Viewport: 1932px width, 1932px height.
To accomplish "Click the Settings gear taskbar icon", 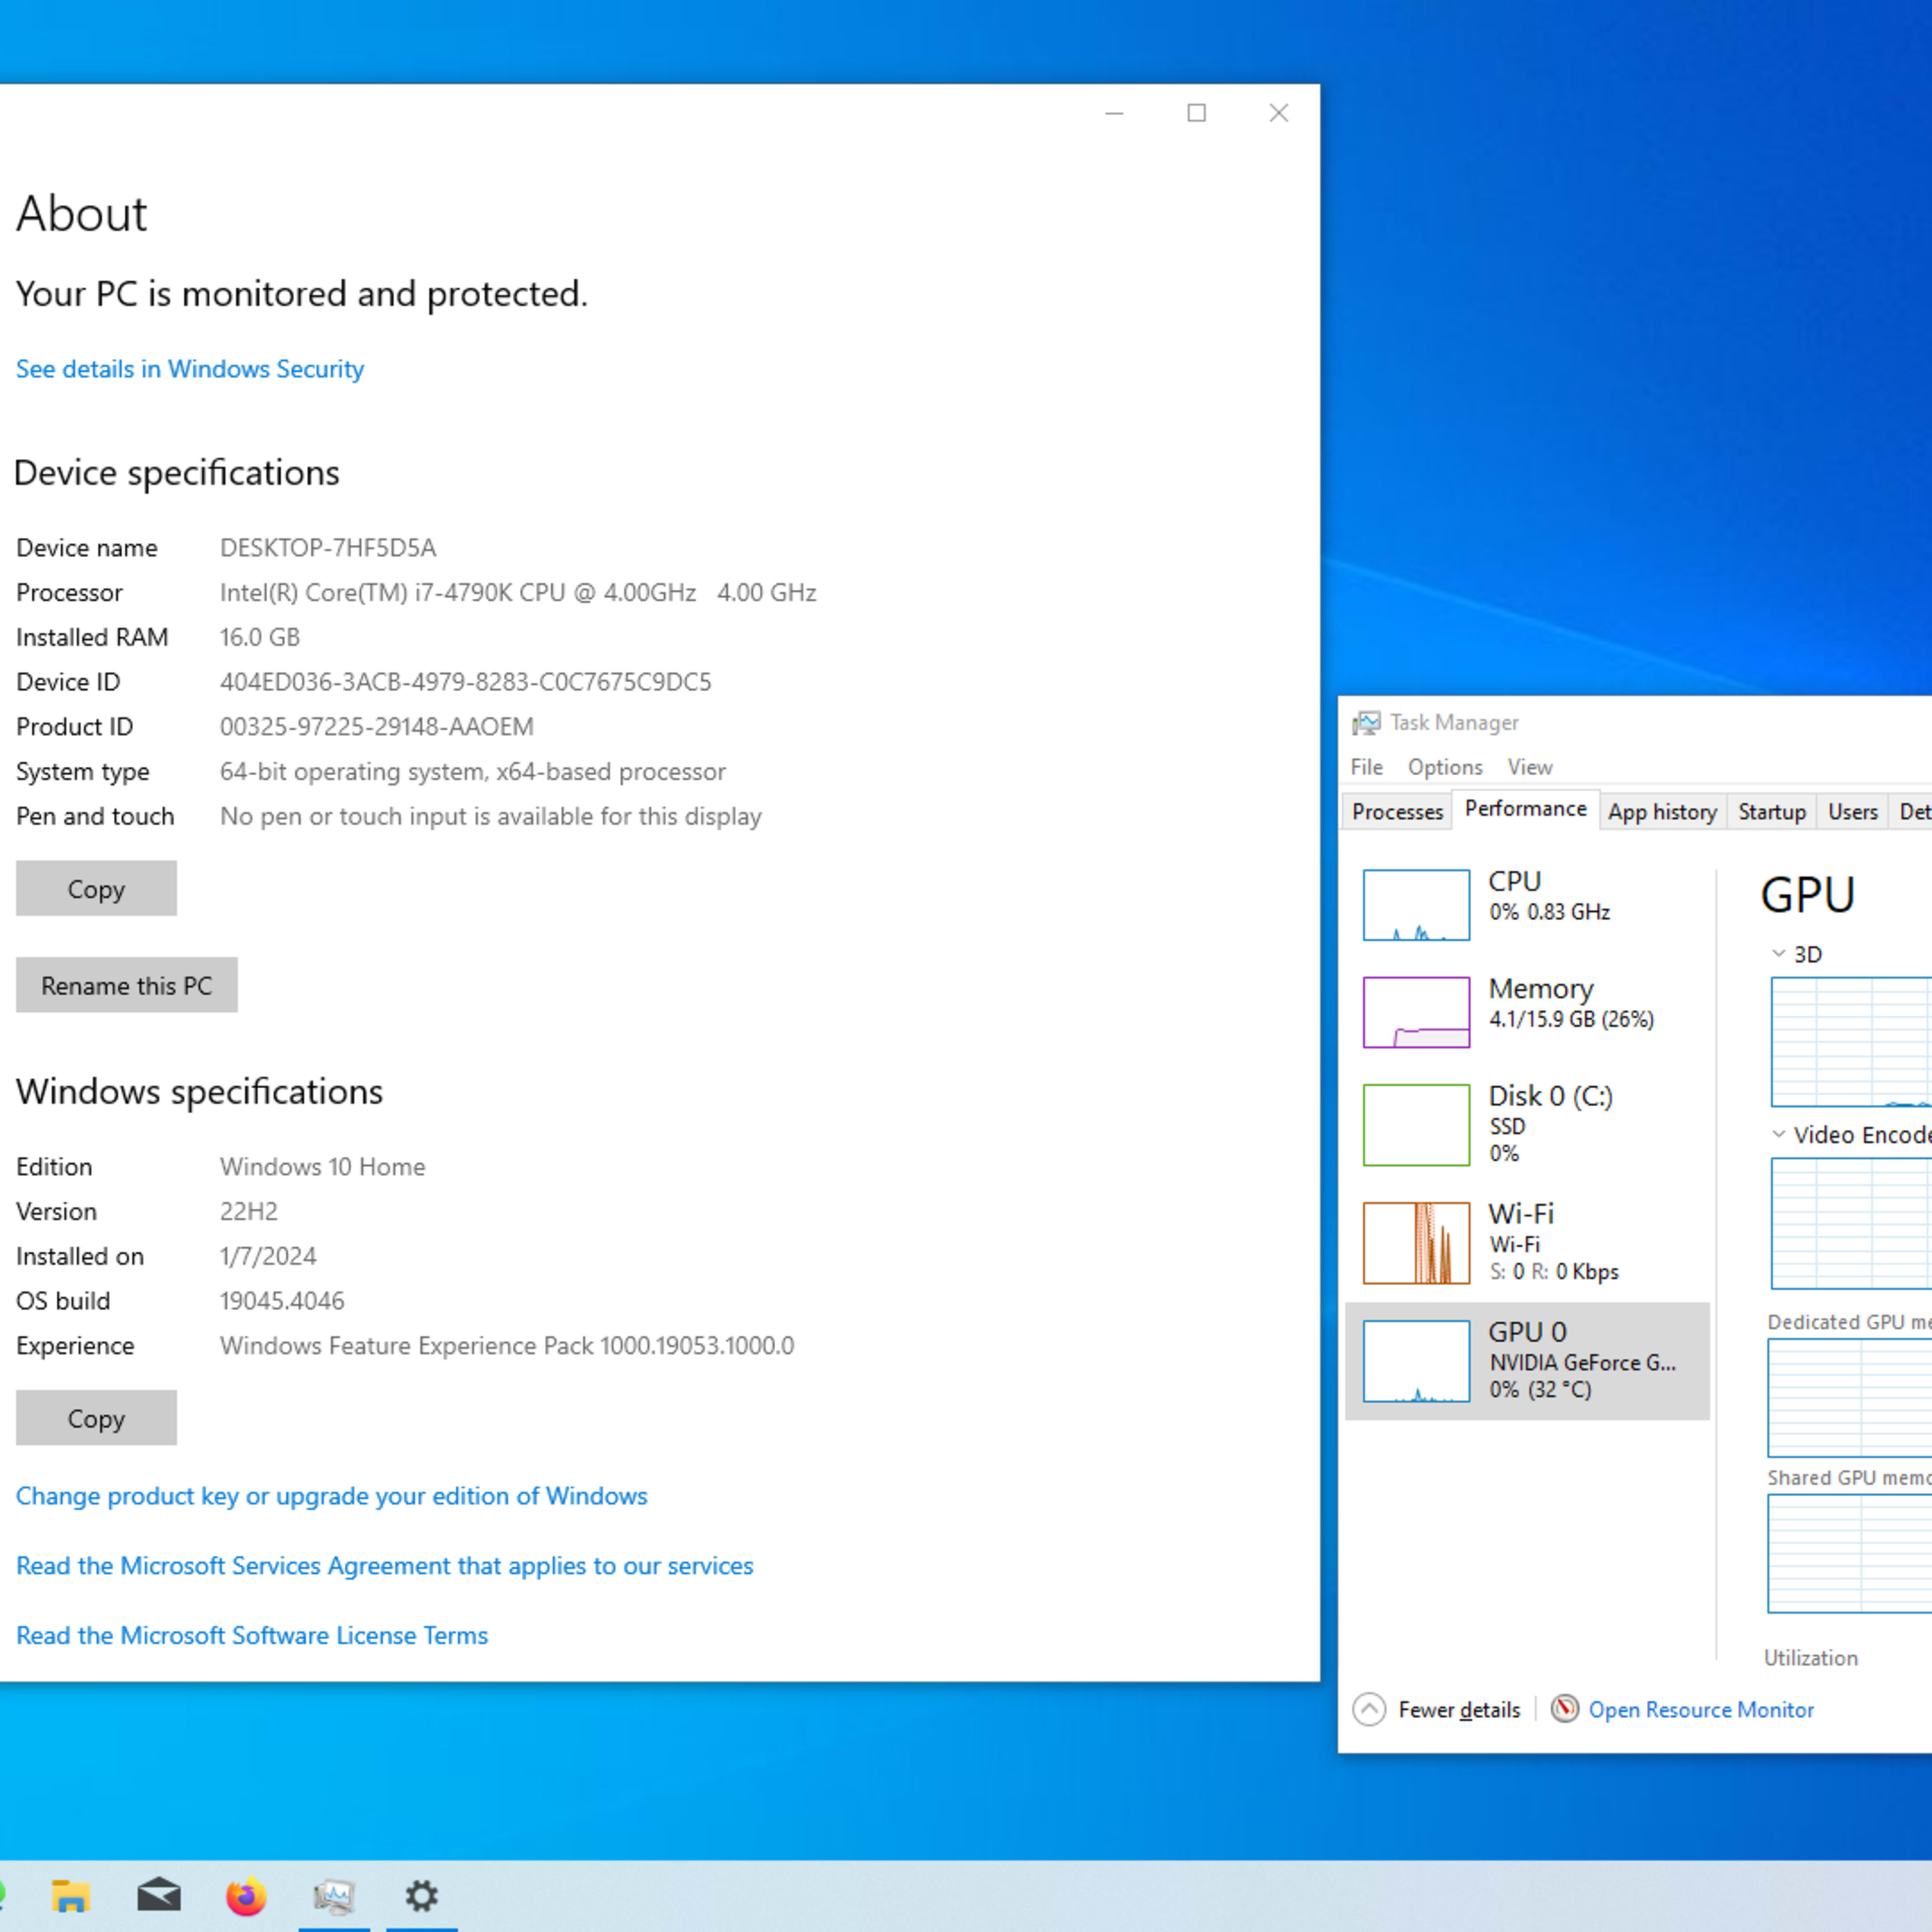I will [422, 1895].
